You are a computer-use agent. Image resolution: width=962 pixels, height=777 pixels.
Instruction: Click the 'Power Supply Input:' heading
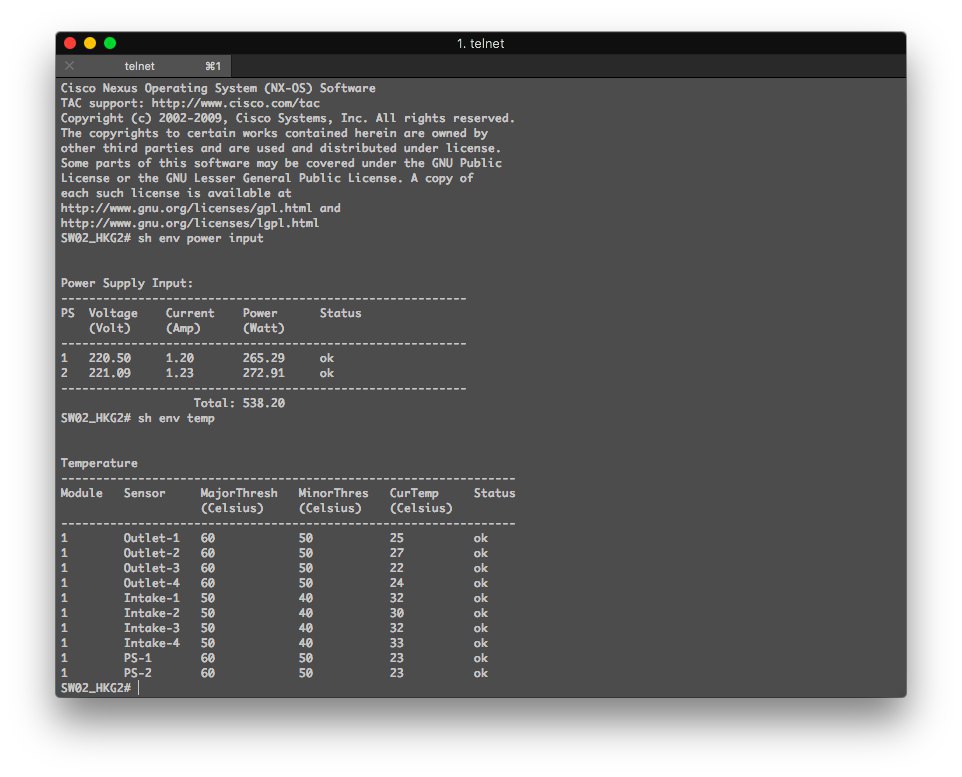[126, 283]
